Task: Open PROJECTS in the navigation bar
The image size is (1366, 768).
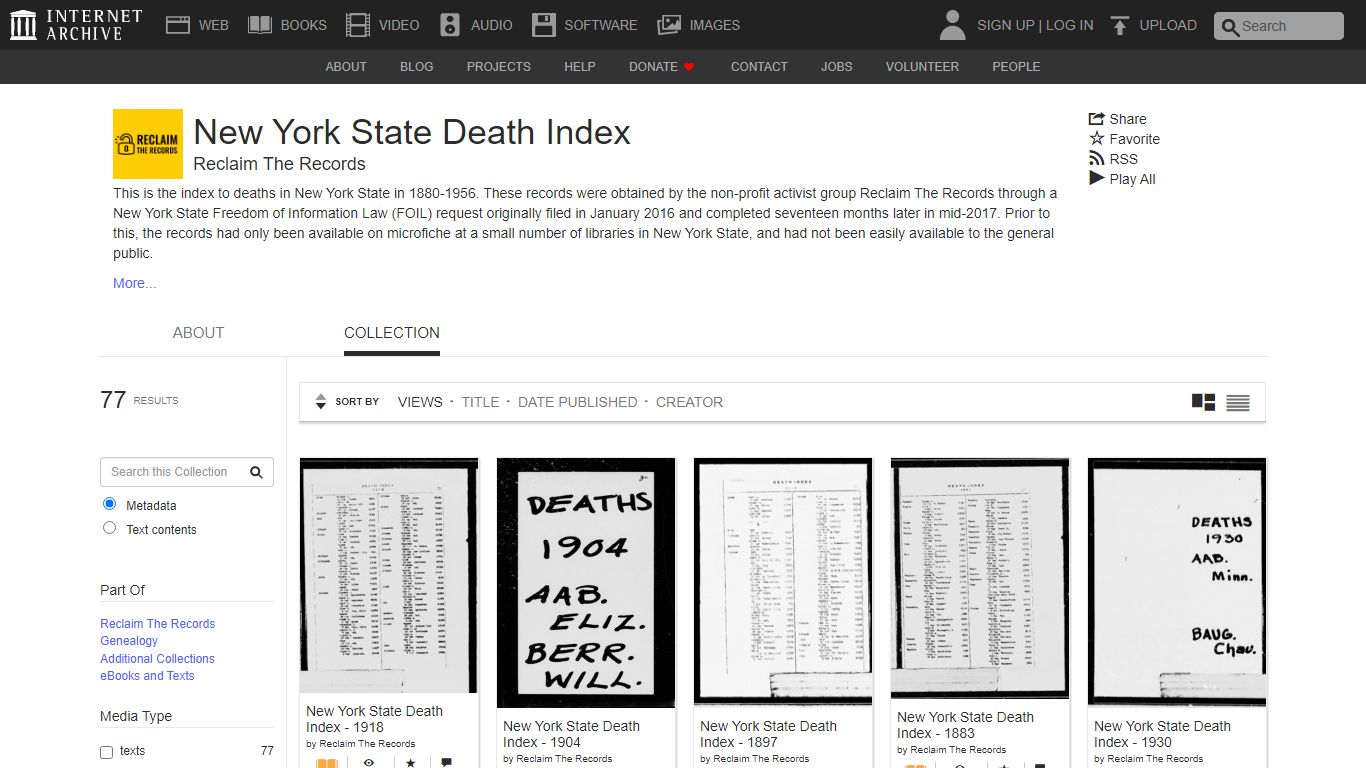Action: (499, 67)
